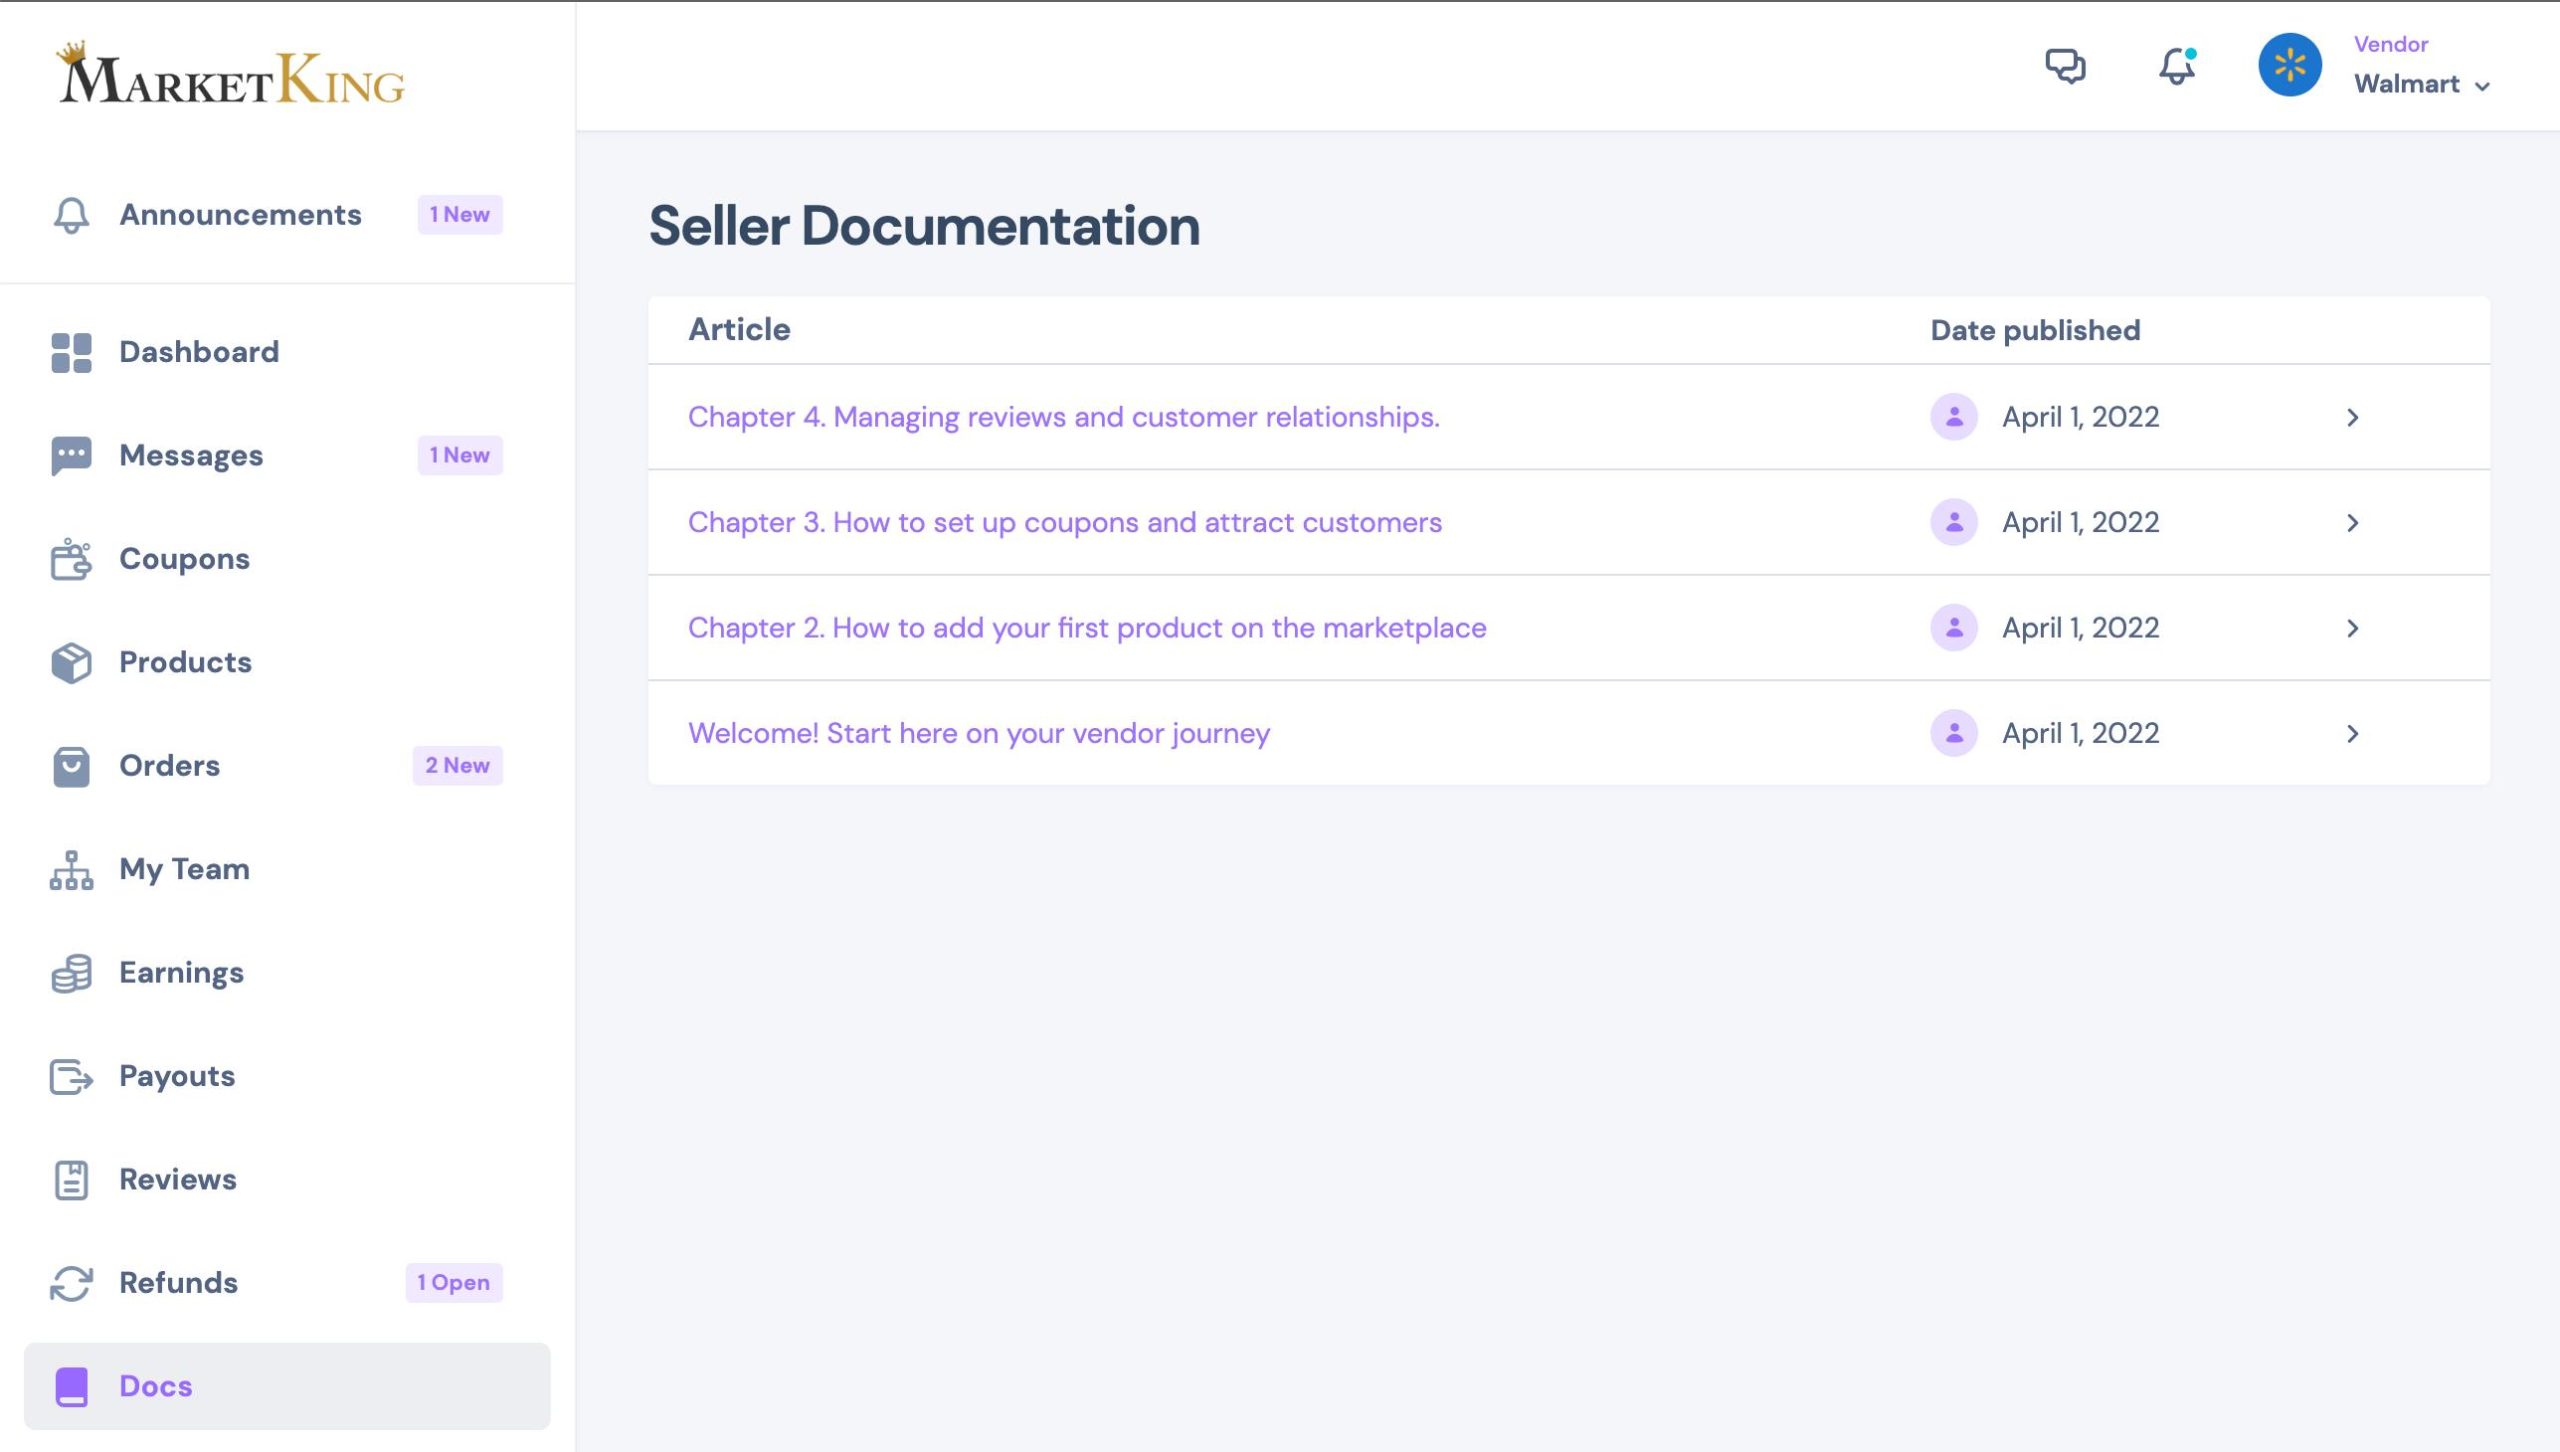Open Welcome article row chevron arrow
The width and height of the screenshot is (2560, 1452).
point(2353,734)
